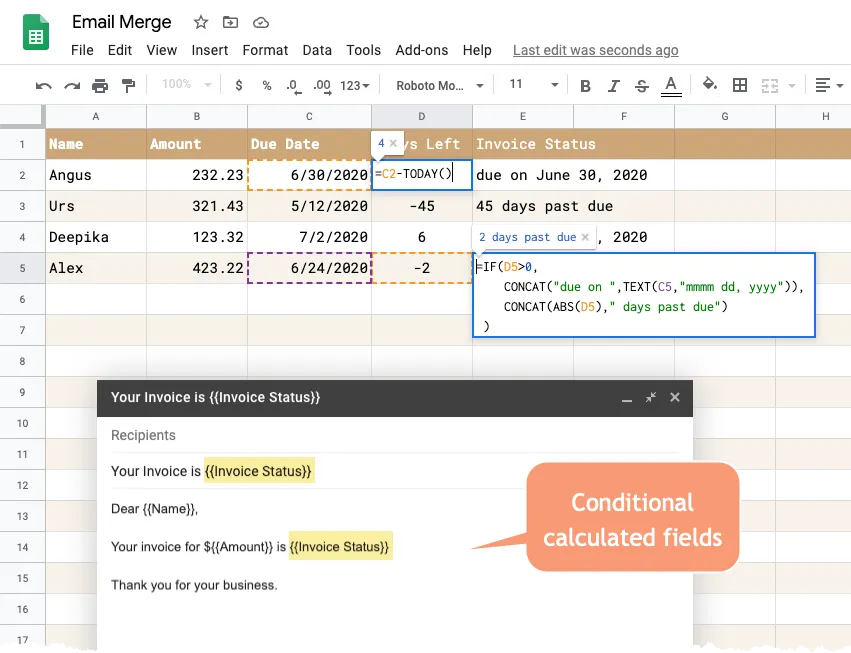This screenshot has width=851, height=653.
Task: Click the Print icon
Action: (99, 85)
